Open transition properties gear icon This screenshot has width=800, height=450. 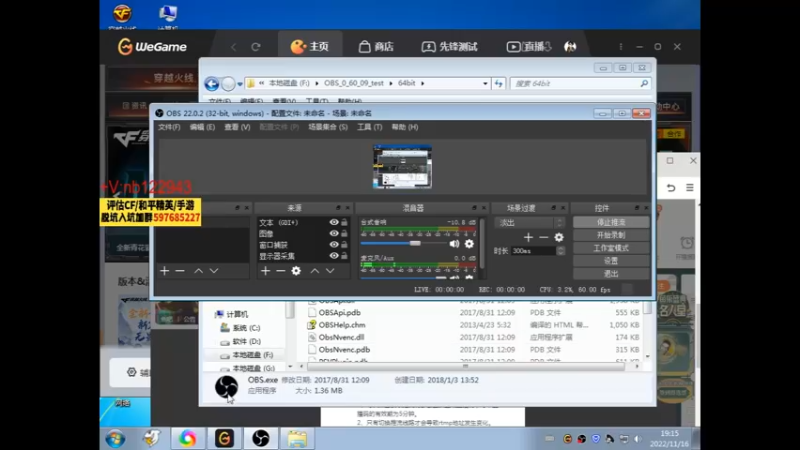(x=559, y=237)
